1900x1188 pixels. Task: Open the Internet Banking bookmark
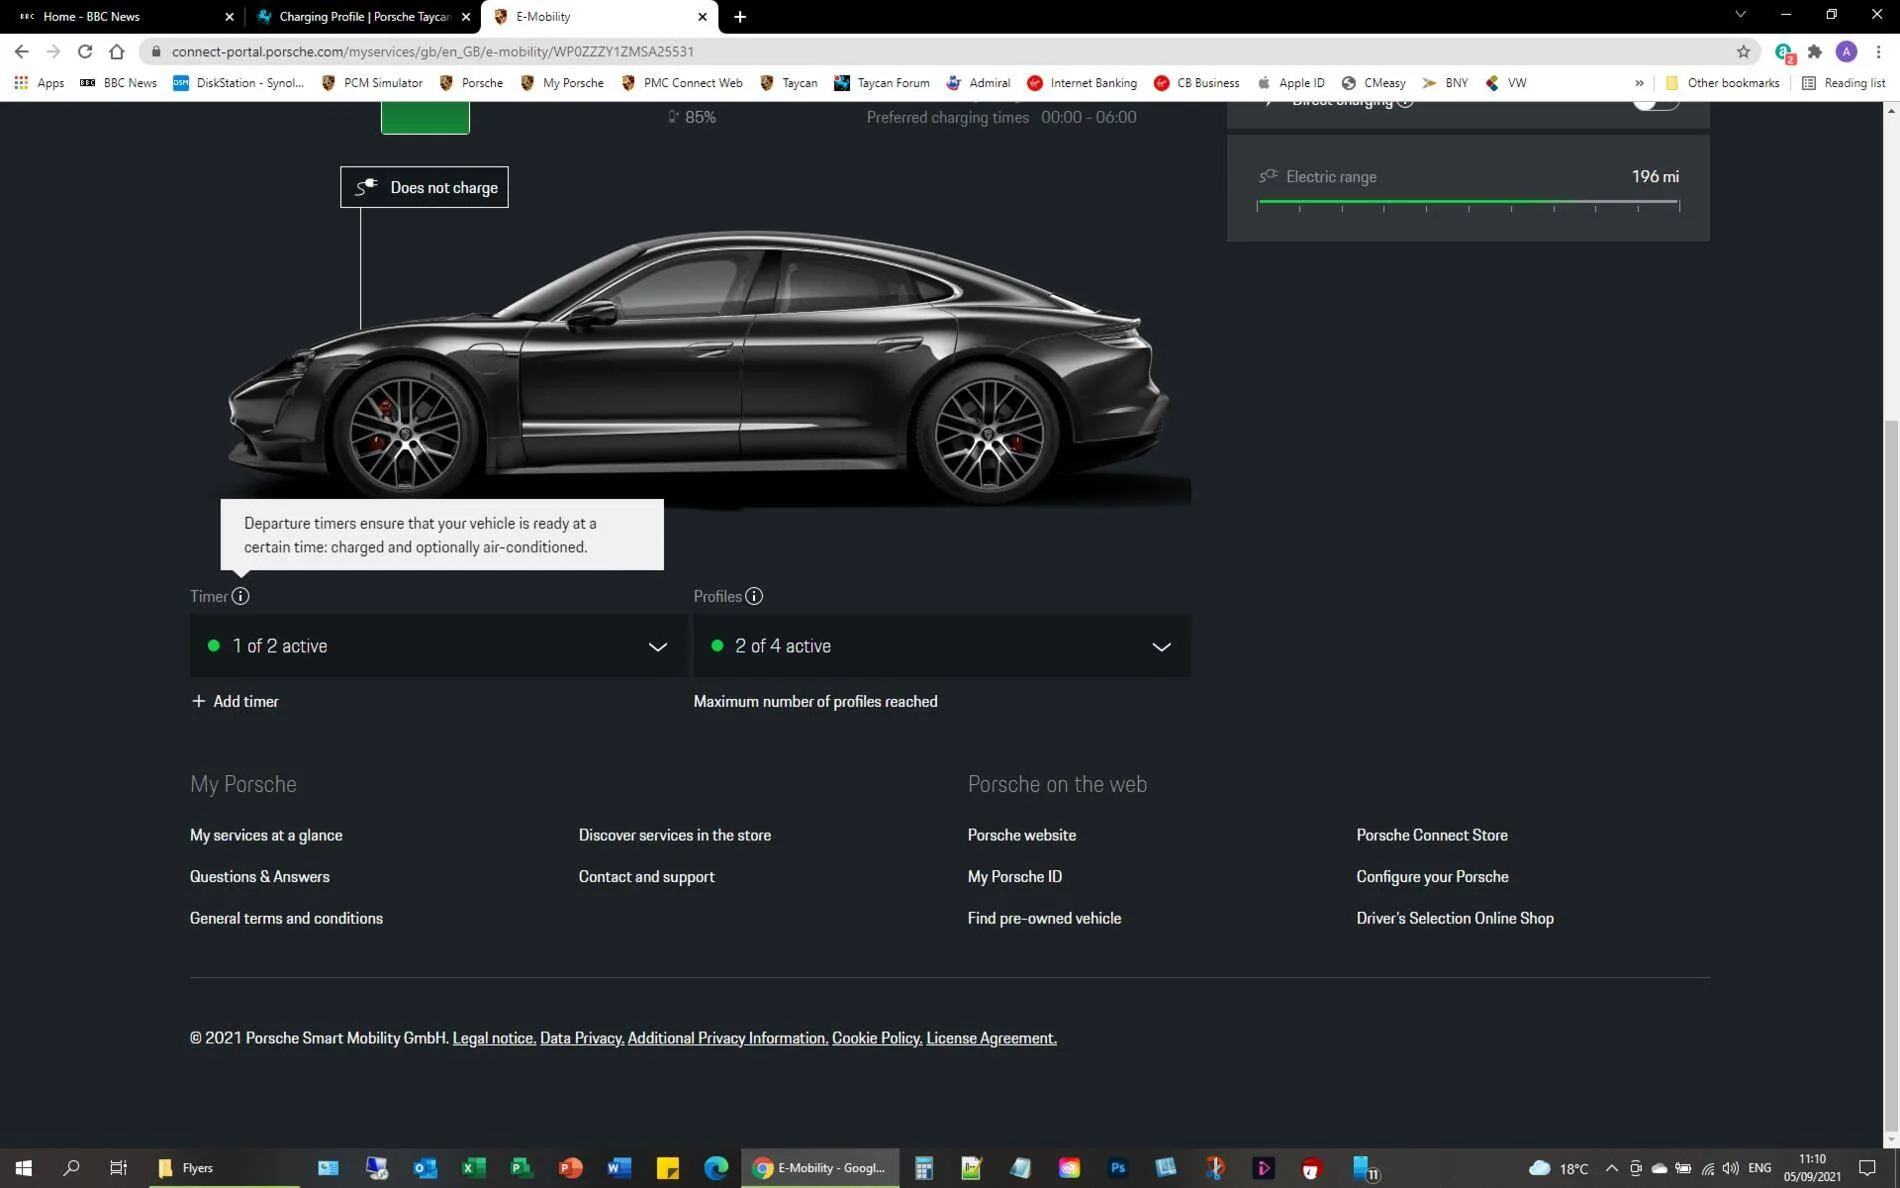click(1081, 83)
